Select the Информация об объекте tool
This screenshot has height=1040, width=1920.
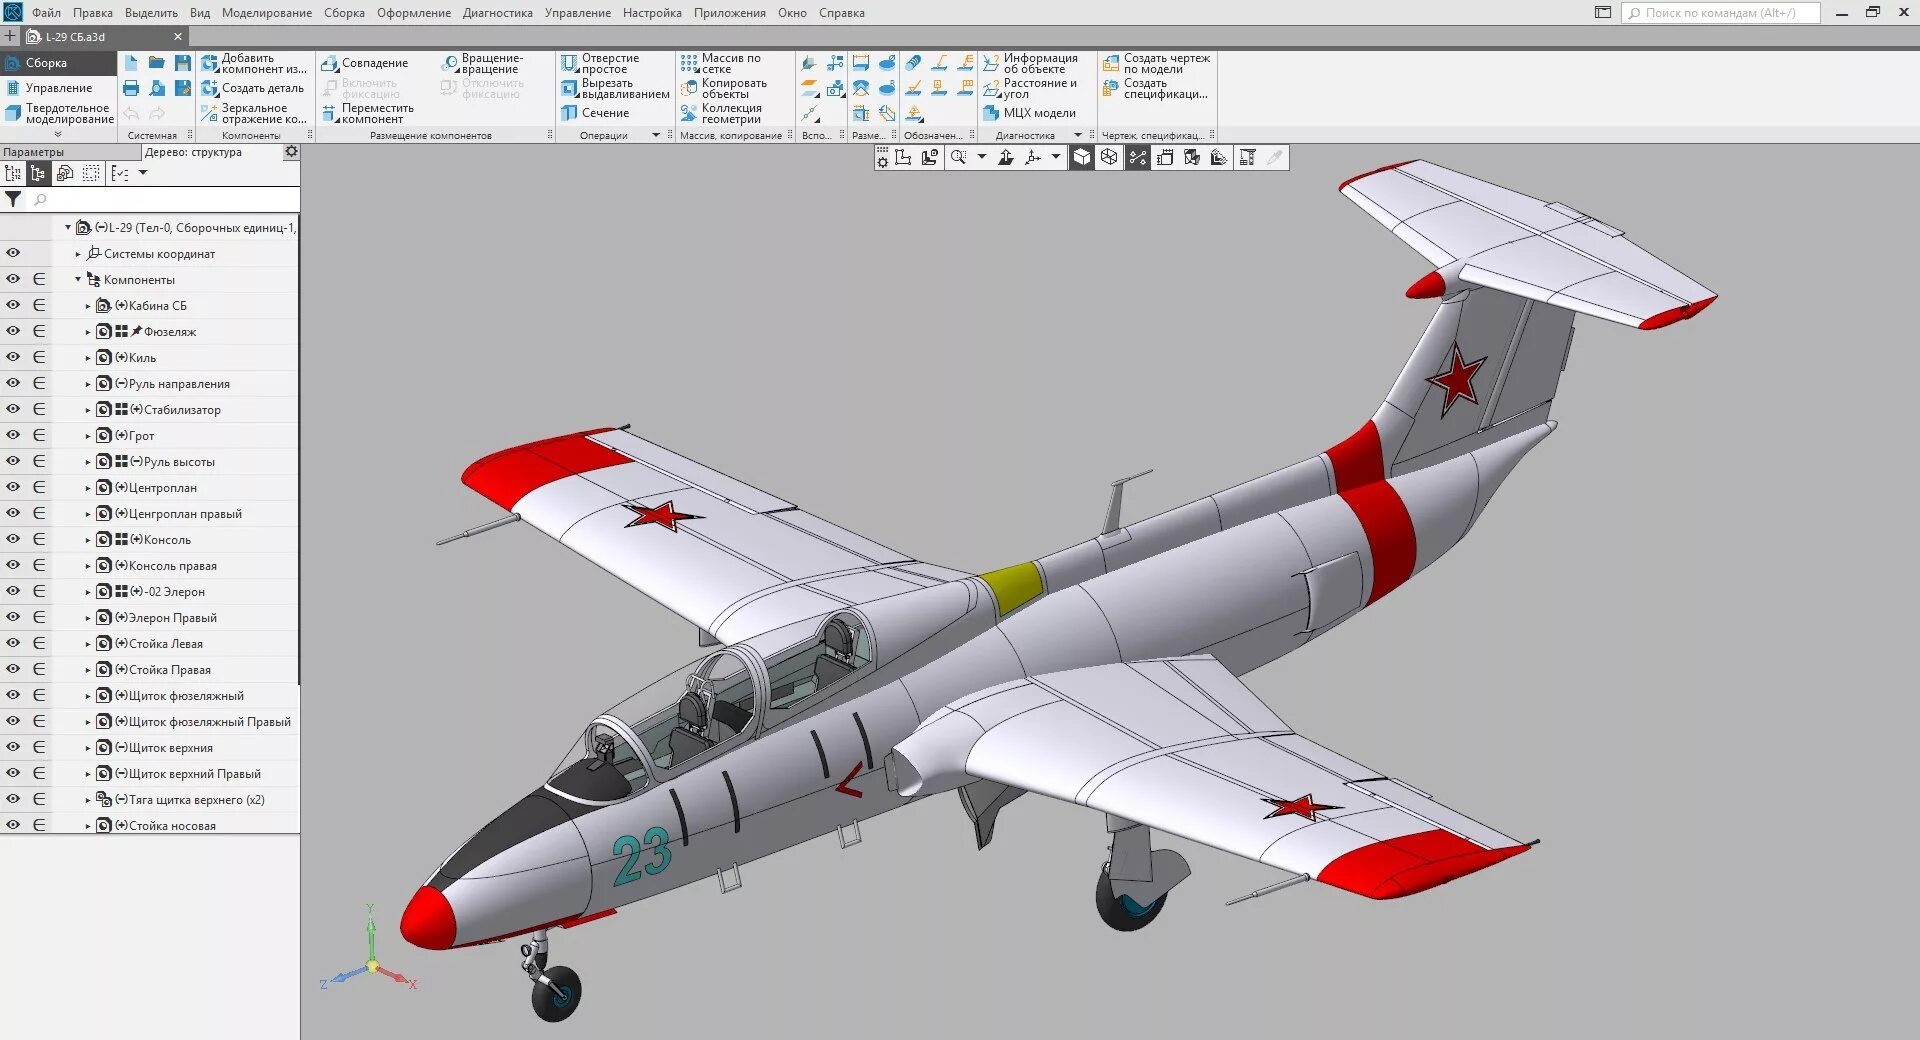1030,63
